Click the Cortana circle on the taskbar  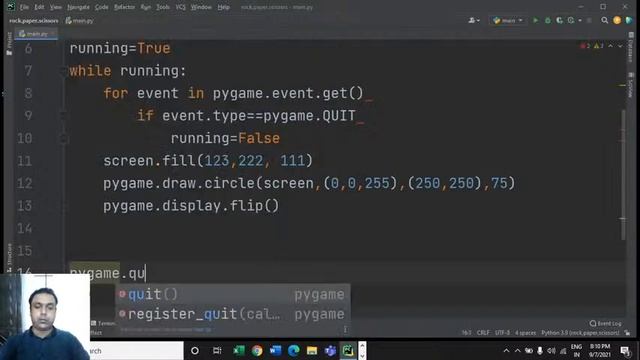[195, 350]
